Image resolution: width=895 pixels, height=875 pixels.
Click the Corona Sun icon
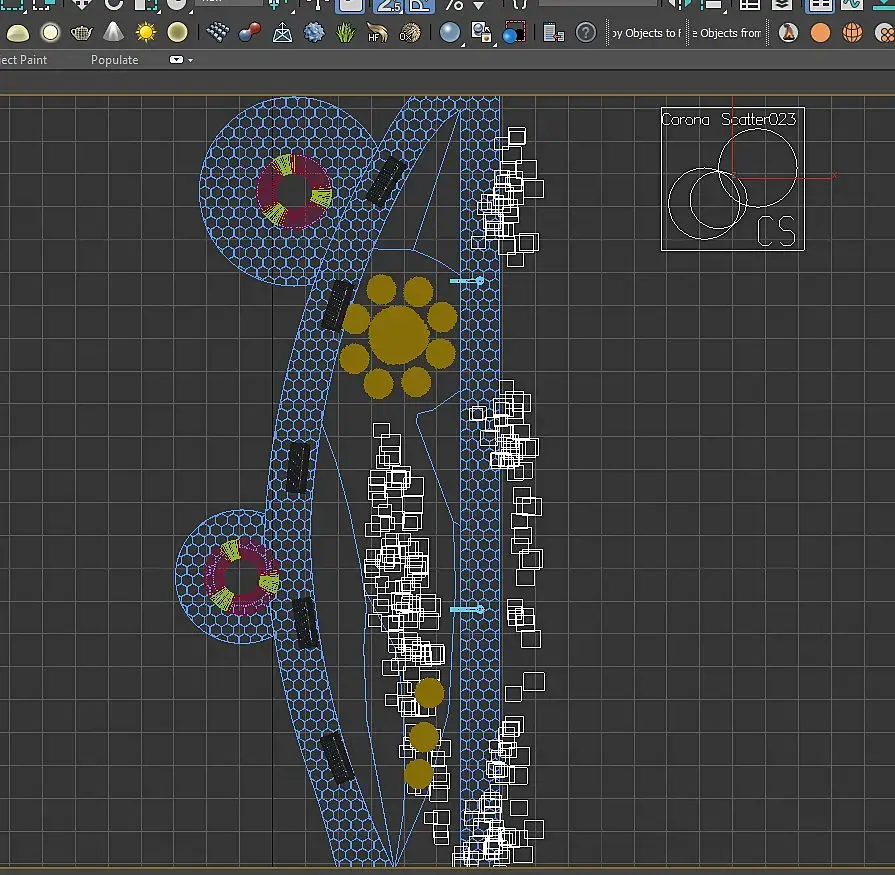[146, 33]
